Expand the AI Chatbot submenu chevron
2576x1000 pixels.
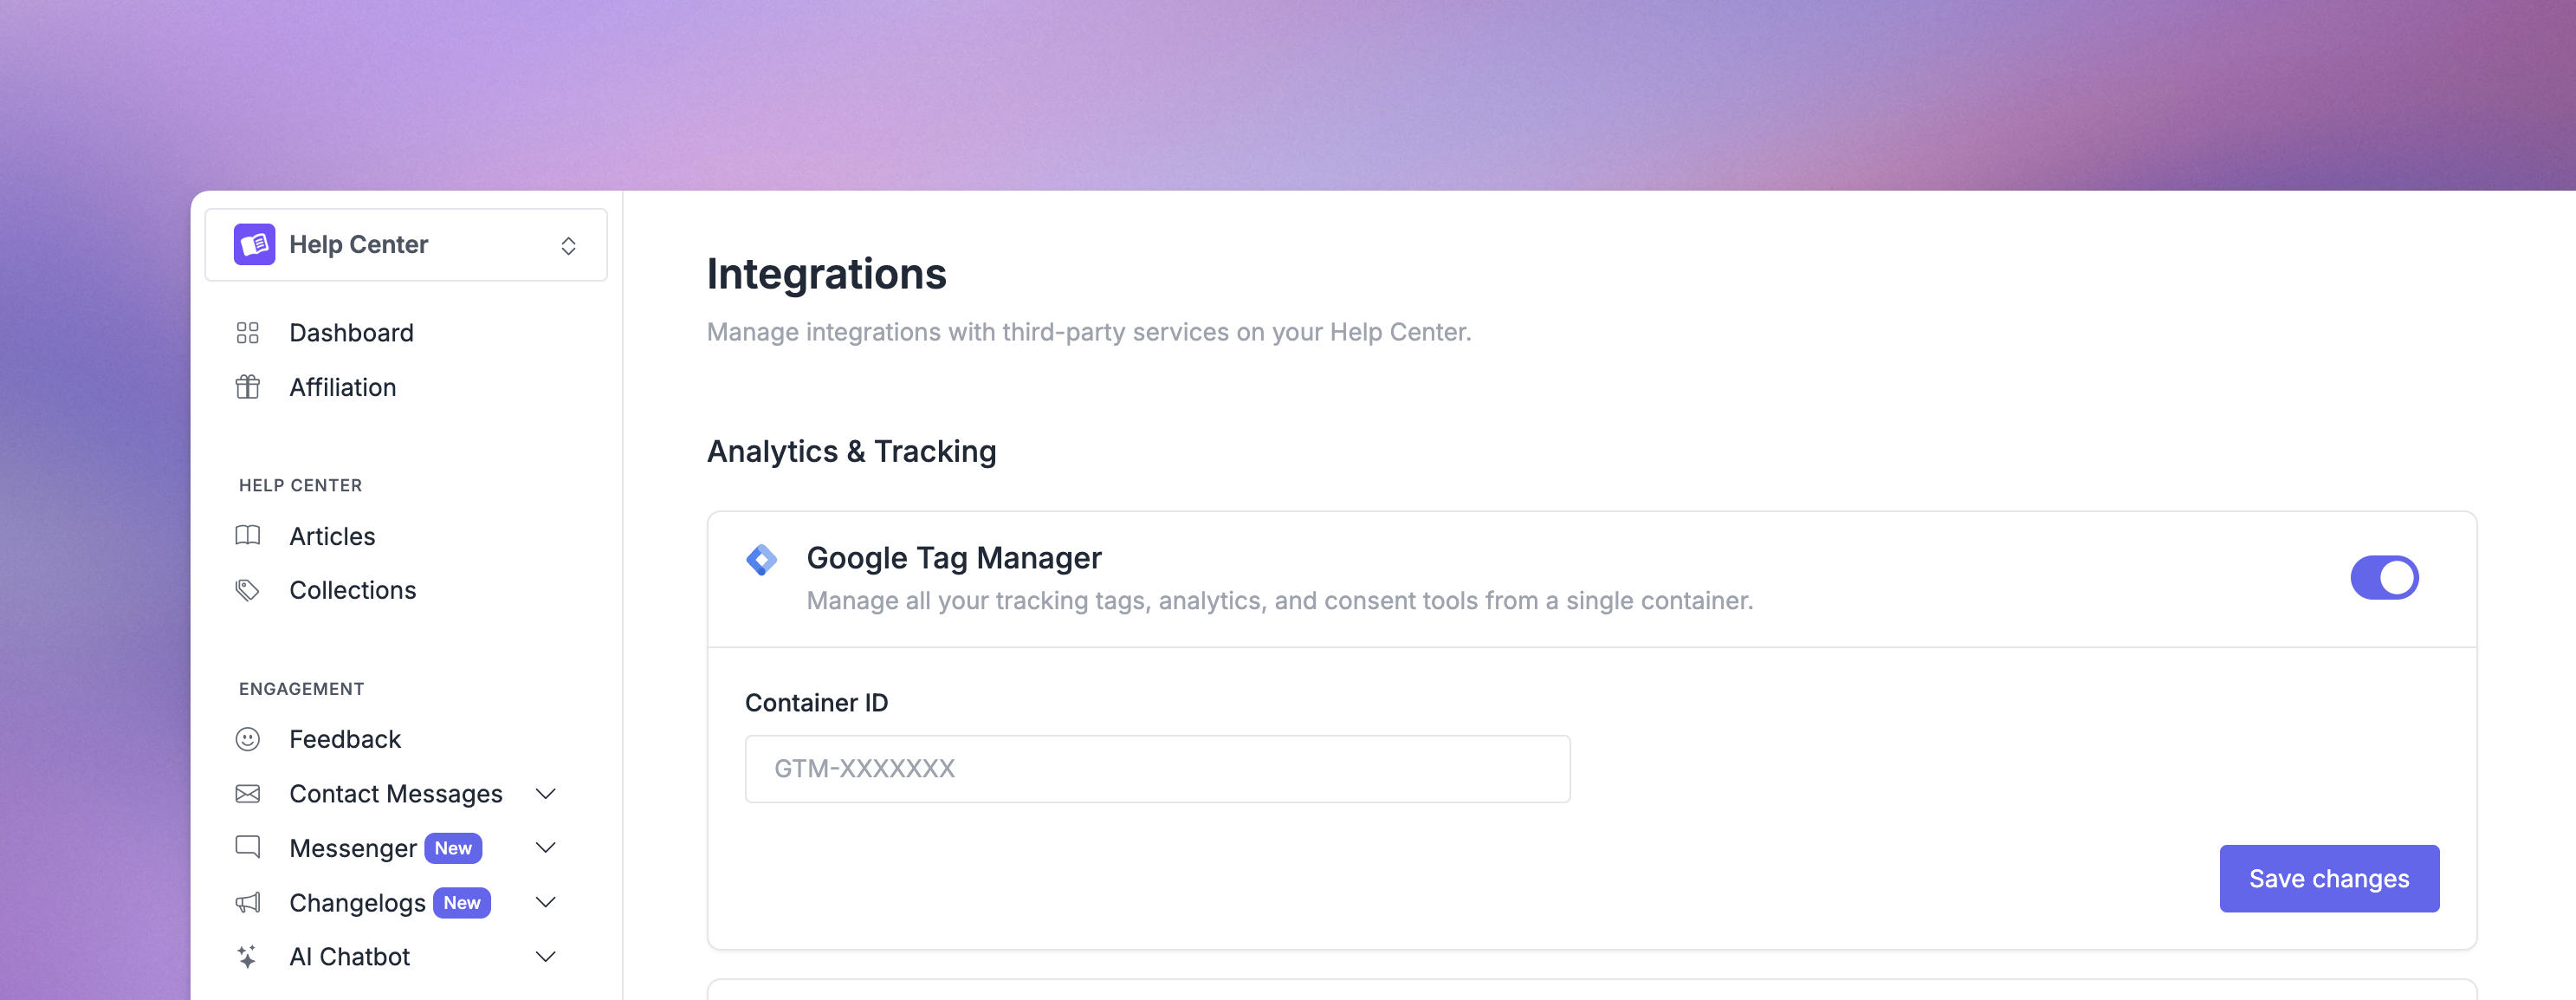(546, 957)
